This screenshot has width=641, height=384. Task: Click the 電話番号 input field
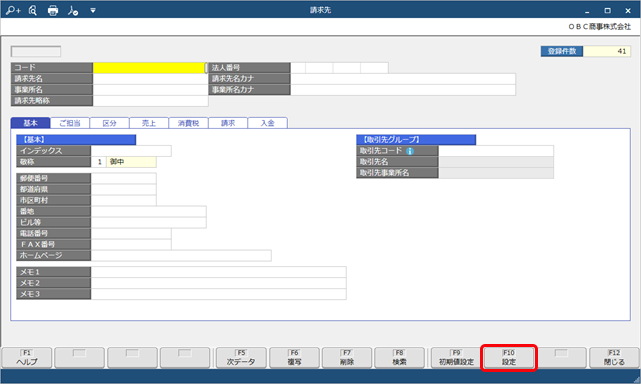(131, 234)
